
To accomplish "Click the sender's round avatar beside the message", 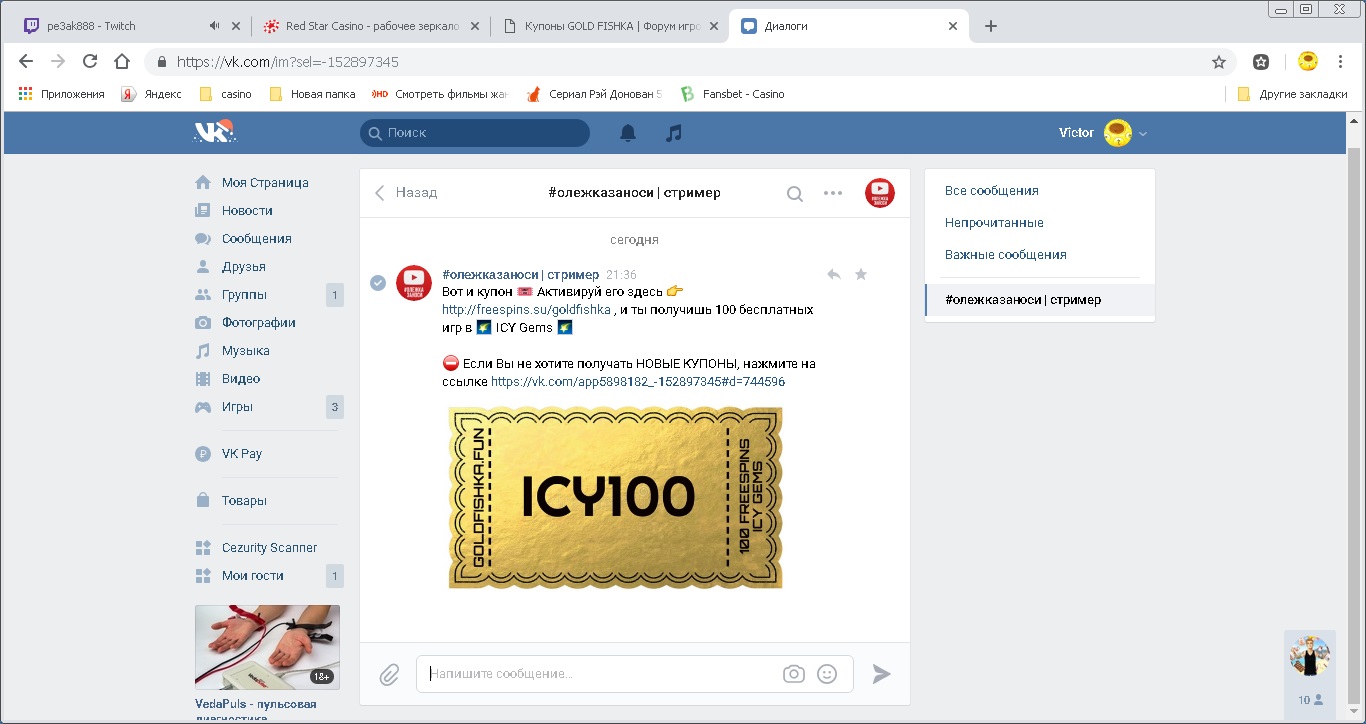I will pyautogui.click(x=414, y=283).
